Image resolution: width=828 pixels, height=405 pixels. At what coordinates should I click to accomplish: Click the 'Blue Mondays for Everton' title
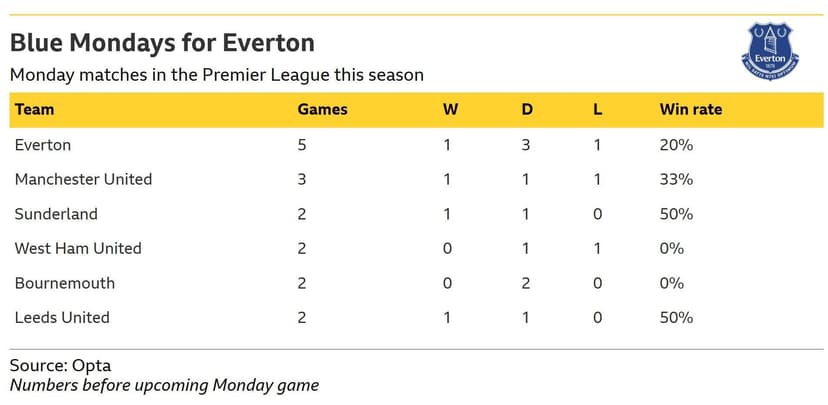click(x=162, y=44)
